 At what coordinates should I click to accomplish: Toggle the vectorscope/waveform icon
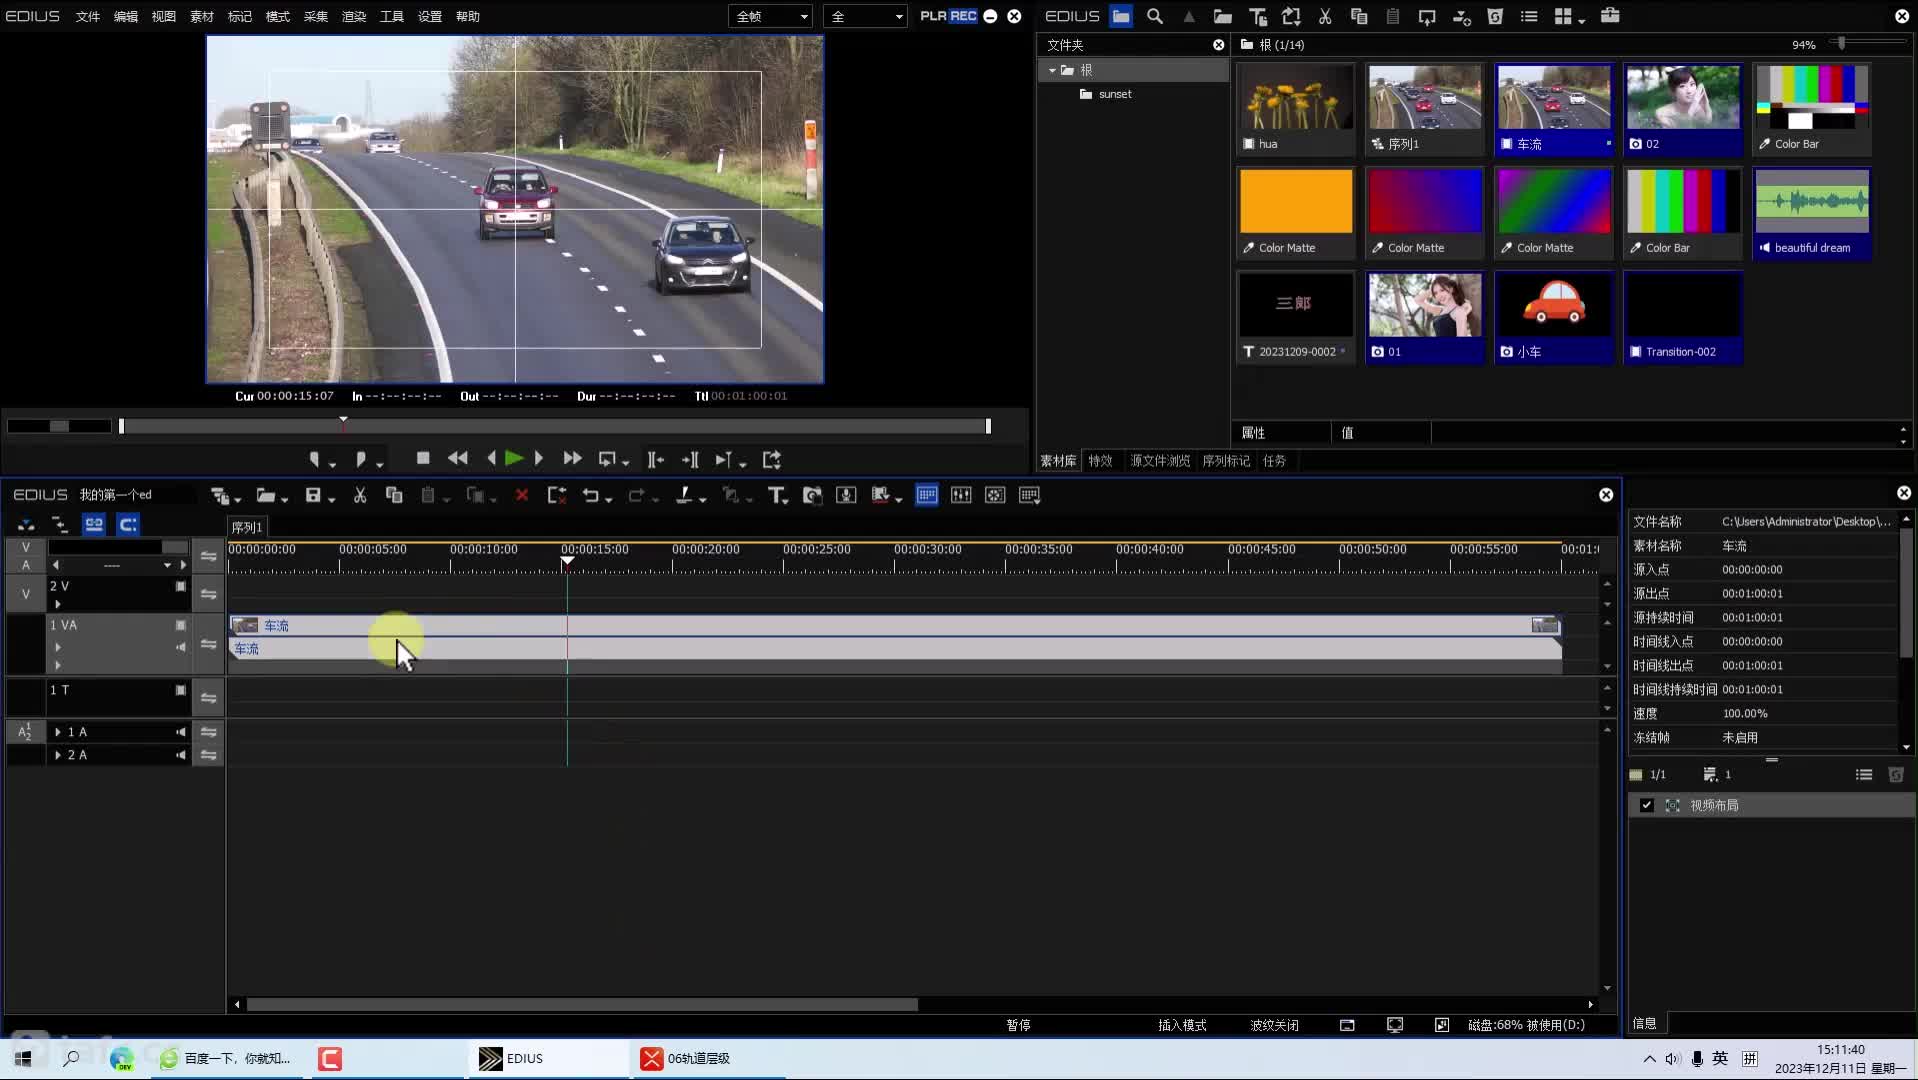click(995, 495)
